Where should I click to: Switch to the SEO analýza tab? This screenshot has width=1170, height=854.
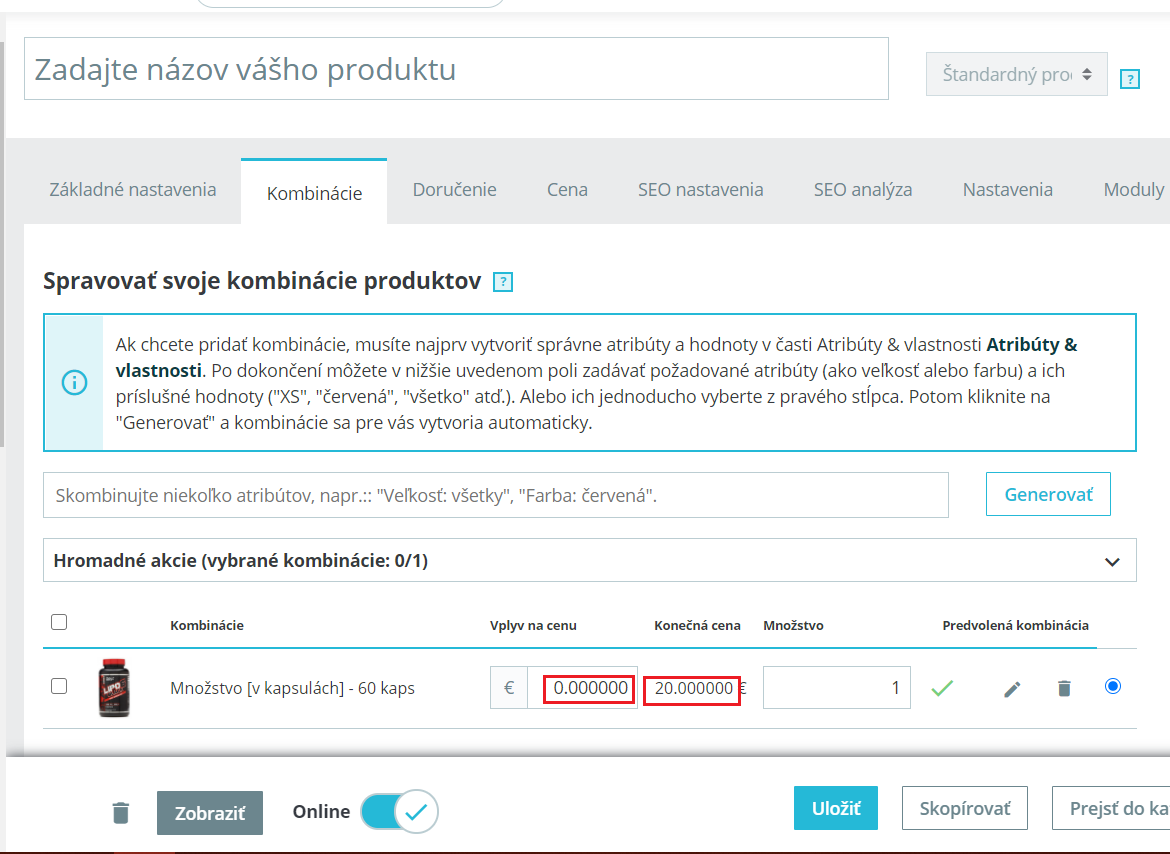[863, 189]
